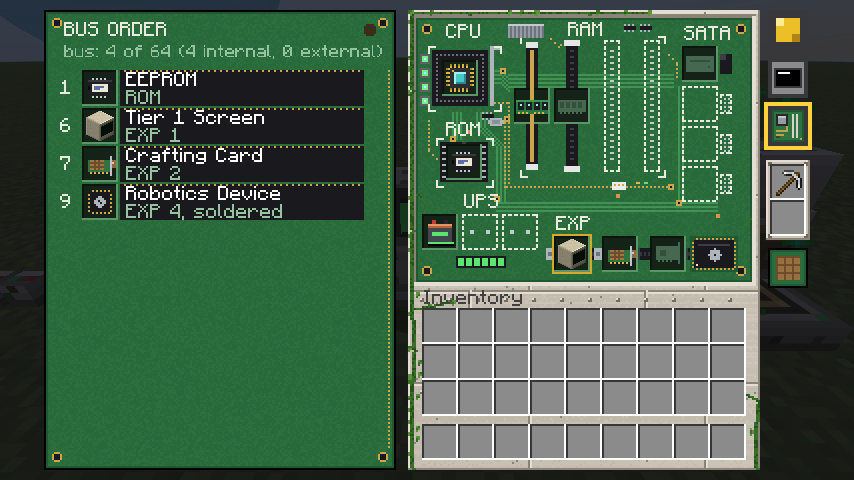Click the empty slot beneath the pickaxe
The height and width of the screenshot is (480, 854).
(x=788, y=218)
